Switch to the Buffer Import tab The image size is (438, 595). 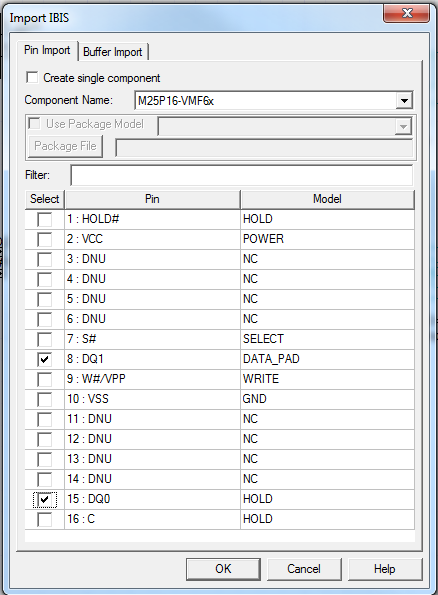pyautogui.click(x=113, y=52)
